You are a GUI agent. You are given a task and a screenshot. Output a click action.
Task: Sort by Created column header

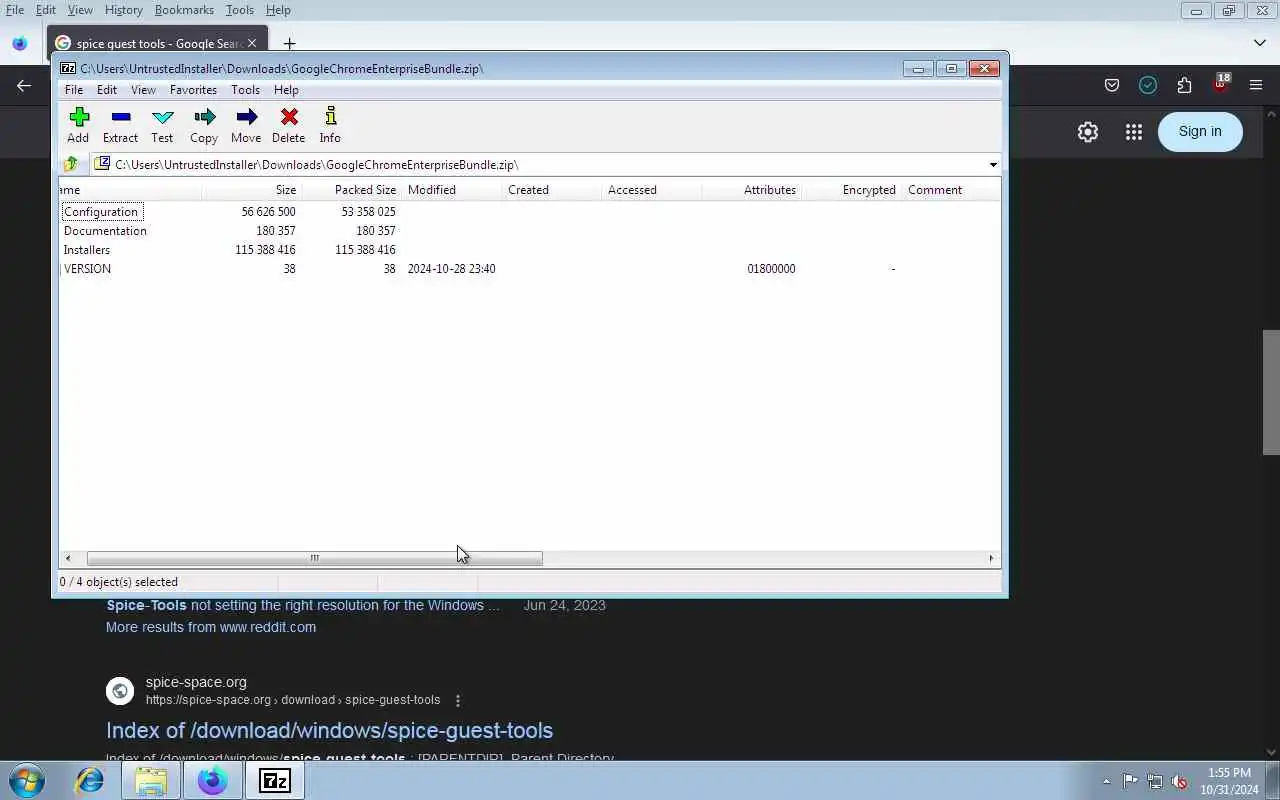[551, 190]
